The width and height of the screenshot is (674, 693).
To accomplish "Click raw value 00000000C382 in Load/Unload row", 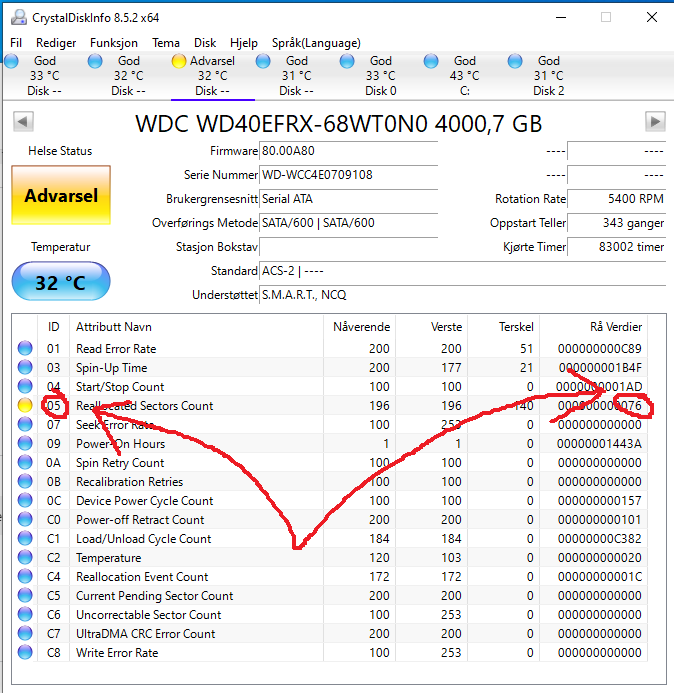I will click(x=599, y=539).
